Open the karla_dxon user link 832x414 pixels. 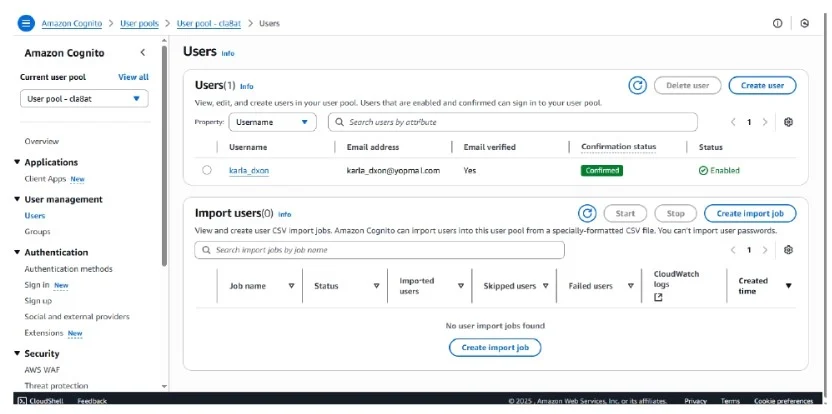[249, 170]
